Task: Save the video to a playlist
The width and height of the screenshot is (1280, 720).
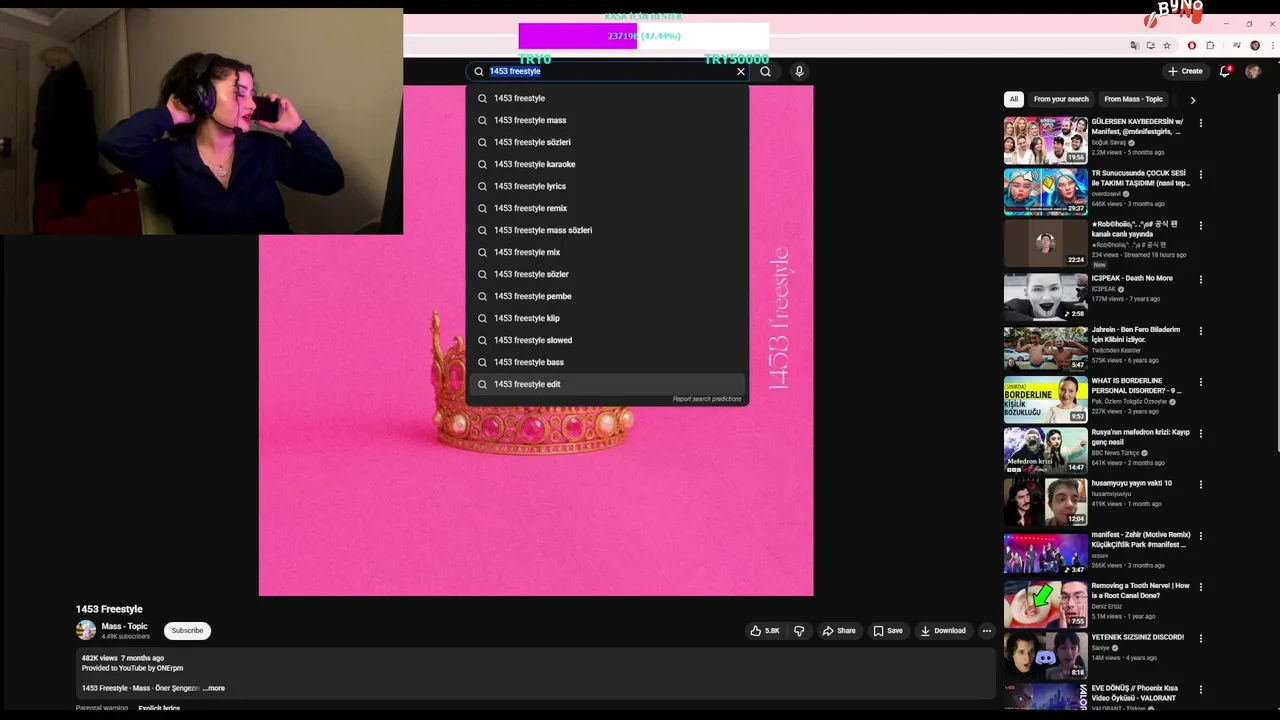Action: tap(888, 631)
